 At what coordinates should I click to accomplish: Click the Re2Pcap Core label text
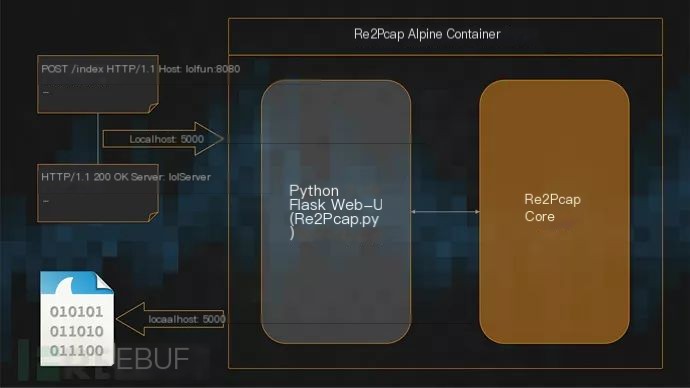click(x=552, y=208)
